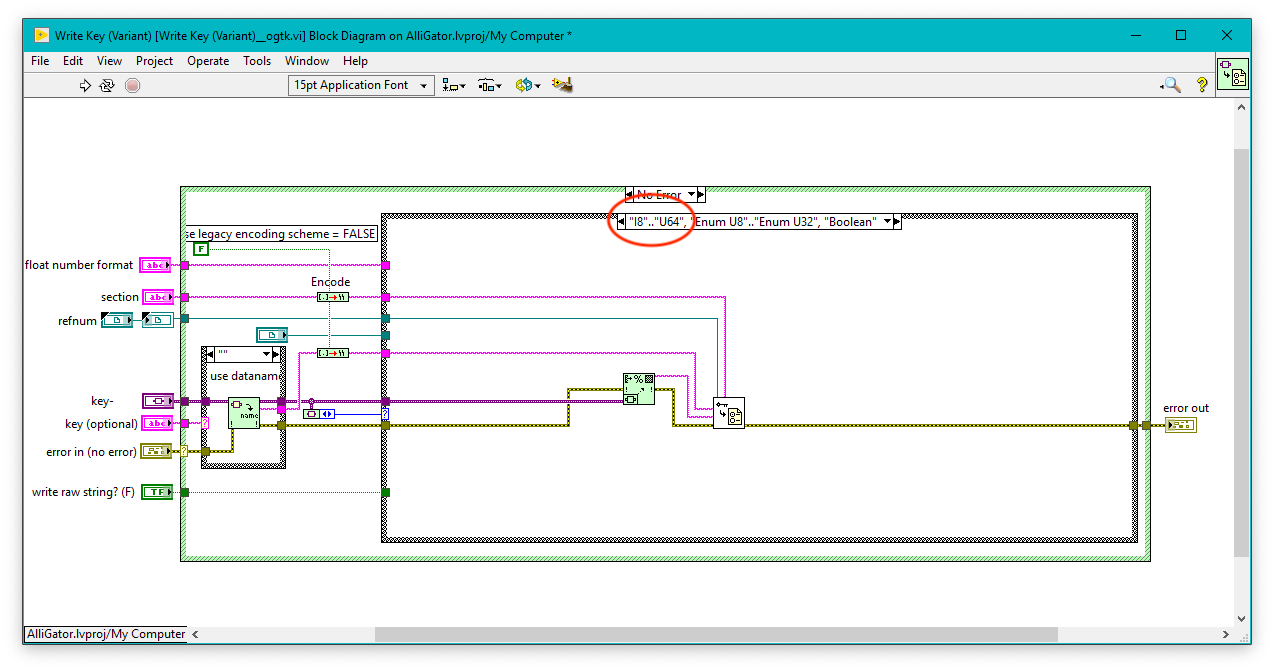
Task: Open the 15pt Application Font dropdown
Action: (x=423, y=85)
